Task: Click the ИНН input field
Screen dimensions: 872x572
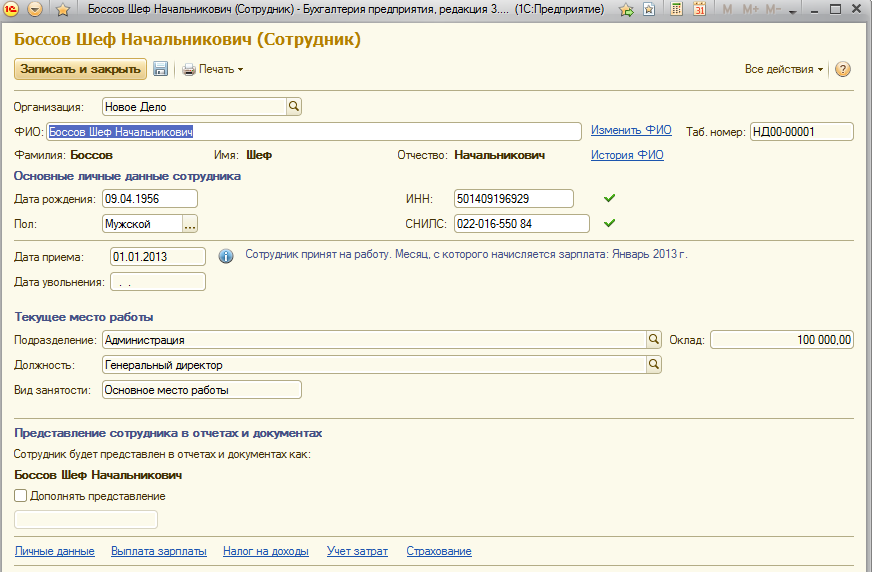Action: pyautogui.click(x=513, y=198)
